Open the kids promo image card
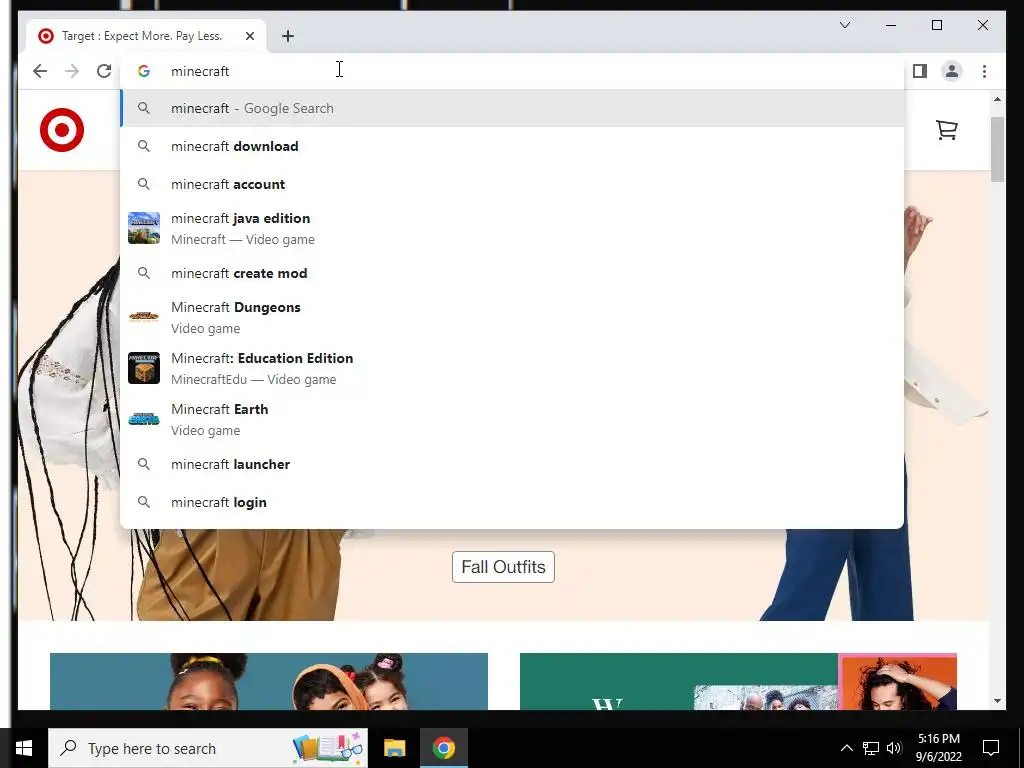Image resolution: width=1024 pixels, height=768 pixels. click(268, 681)
